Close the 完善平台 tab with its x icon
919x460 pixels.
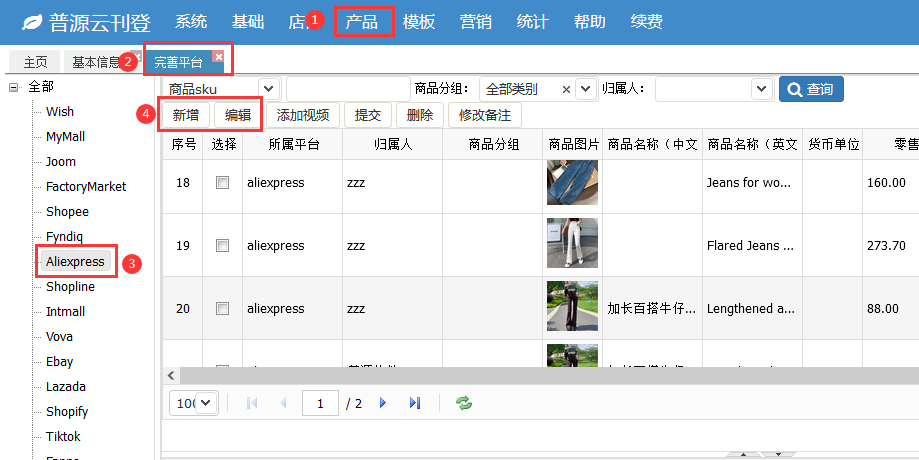(x=219, y=56)
